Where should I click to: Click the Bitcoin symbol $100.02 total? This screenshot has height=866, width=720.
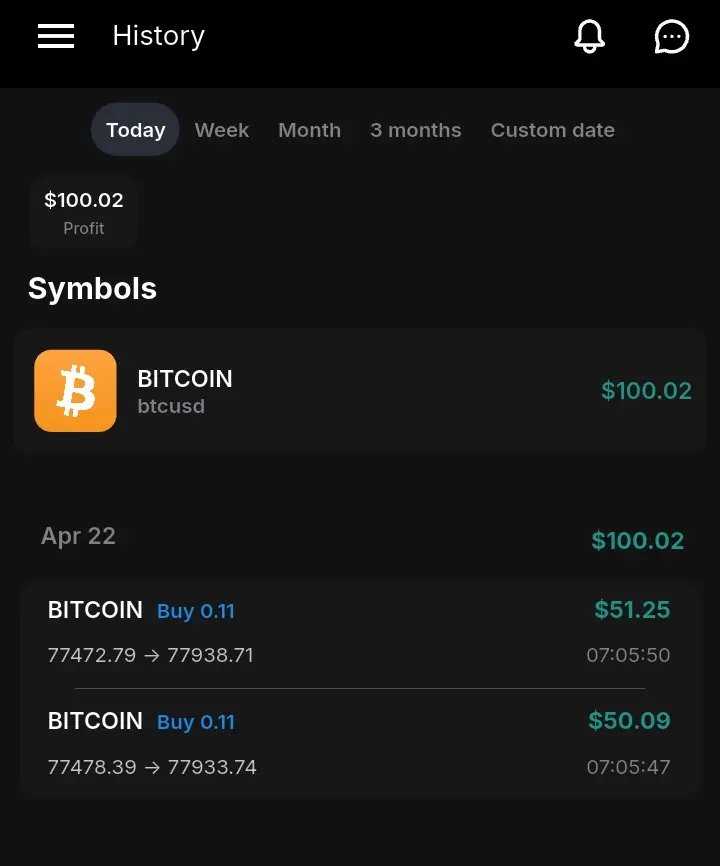coord(646,391)
